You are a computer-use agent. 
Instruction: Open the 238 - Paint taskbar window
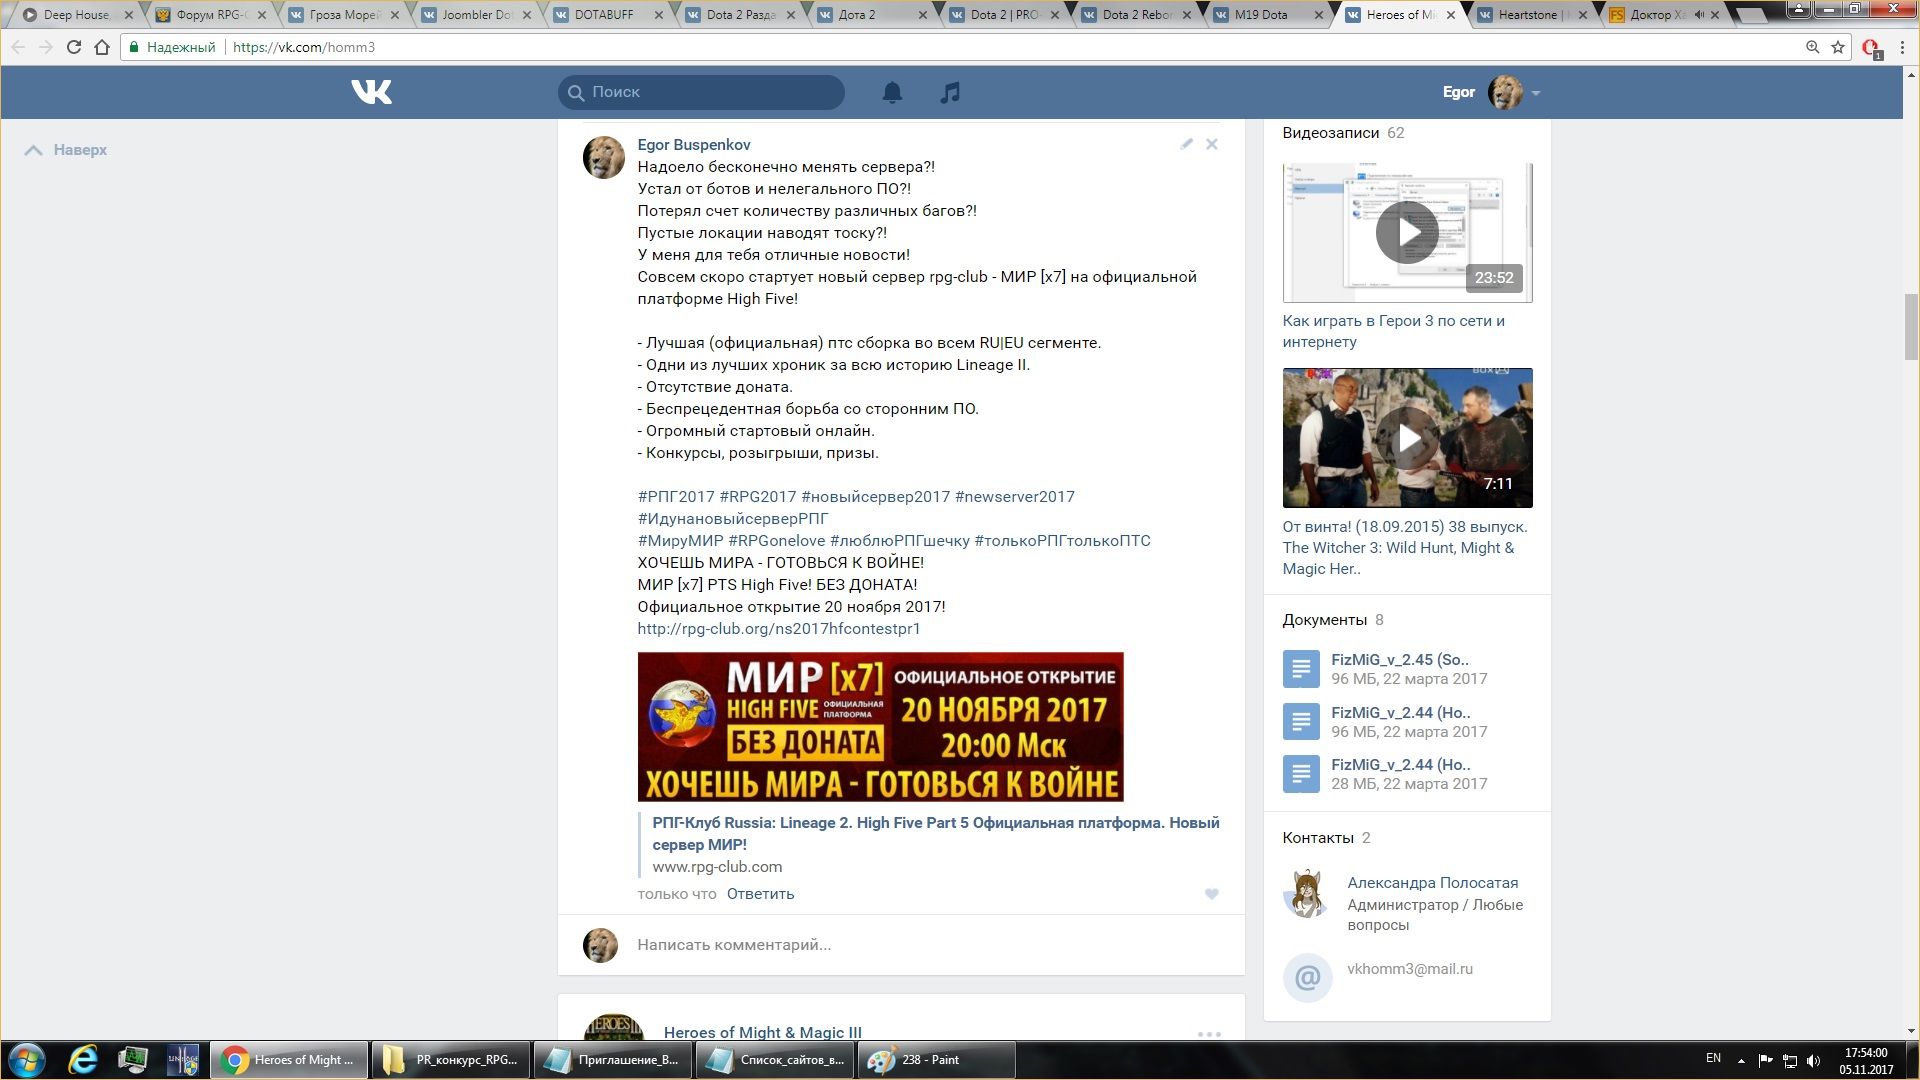click(x=930, y=1060)
